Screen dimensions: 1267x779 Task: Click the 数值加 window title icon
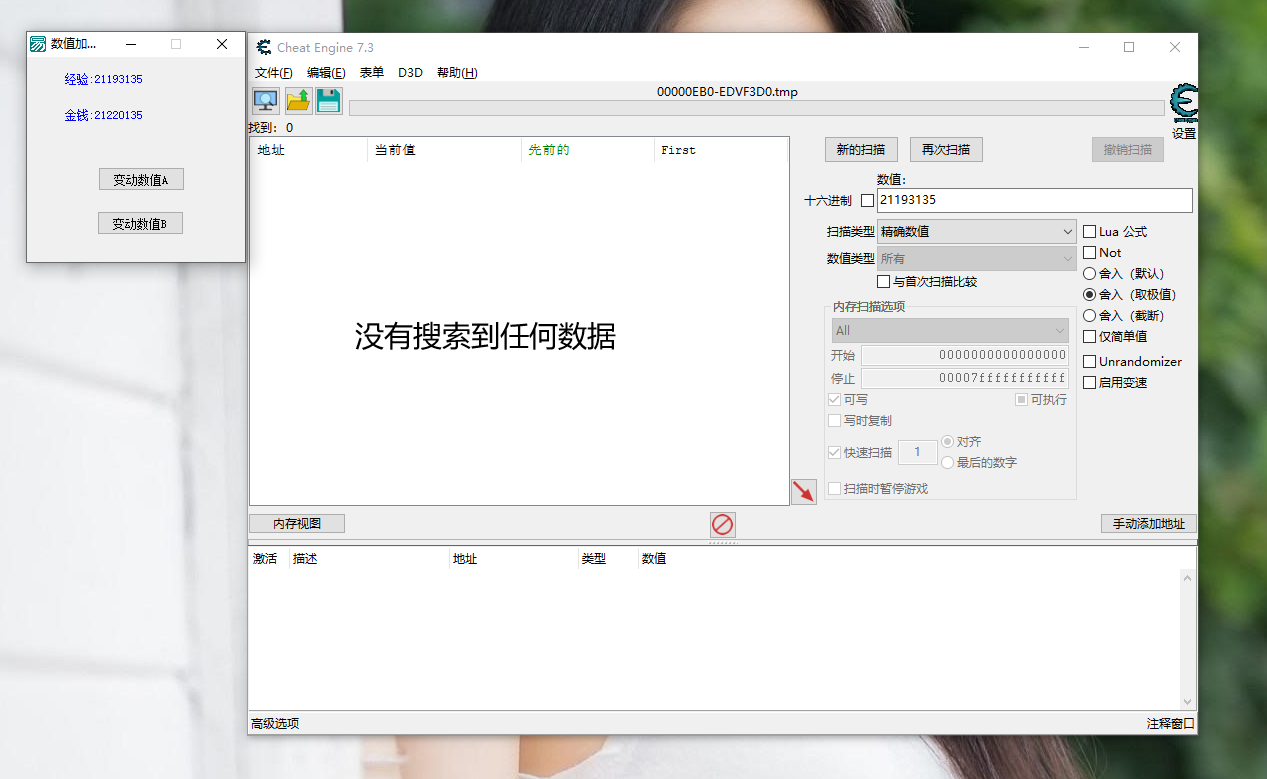[x=38, y=44]
